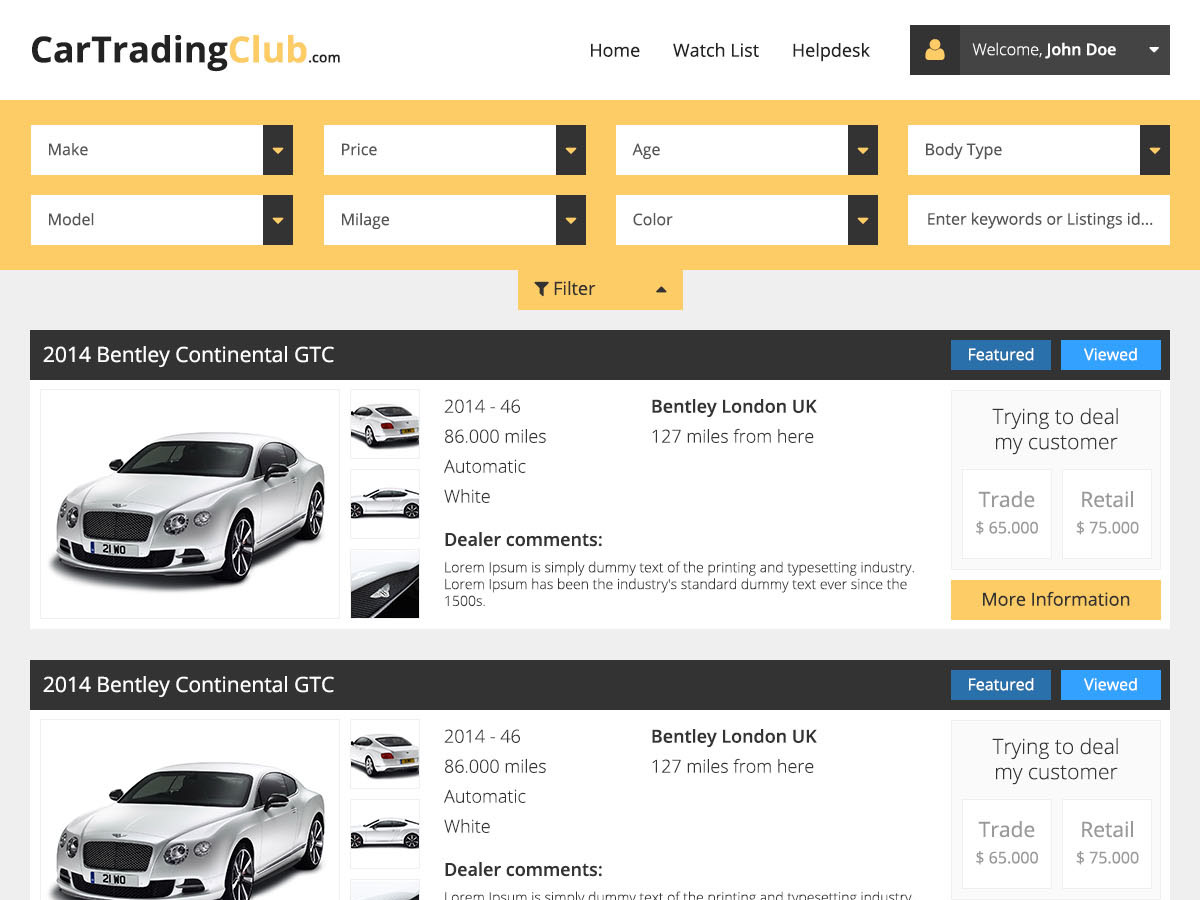Click '2014 - 46' in second listing

pos(482,737)
